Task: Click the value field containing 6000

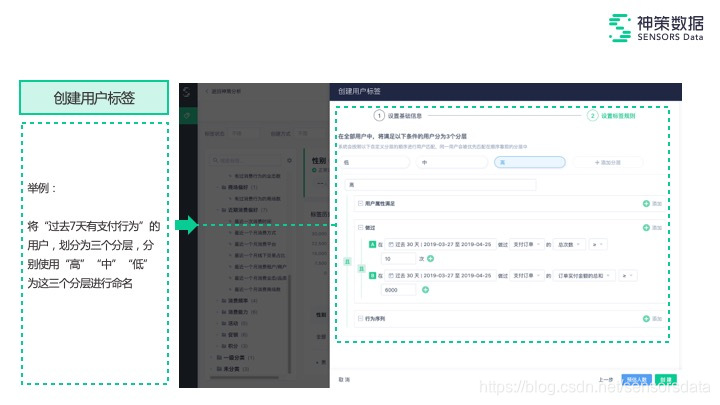Action: 398,290
